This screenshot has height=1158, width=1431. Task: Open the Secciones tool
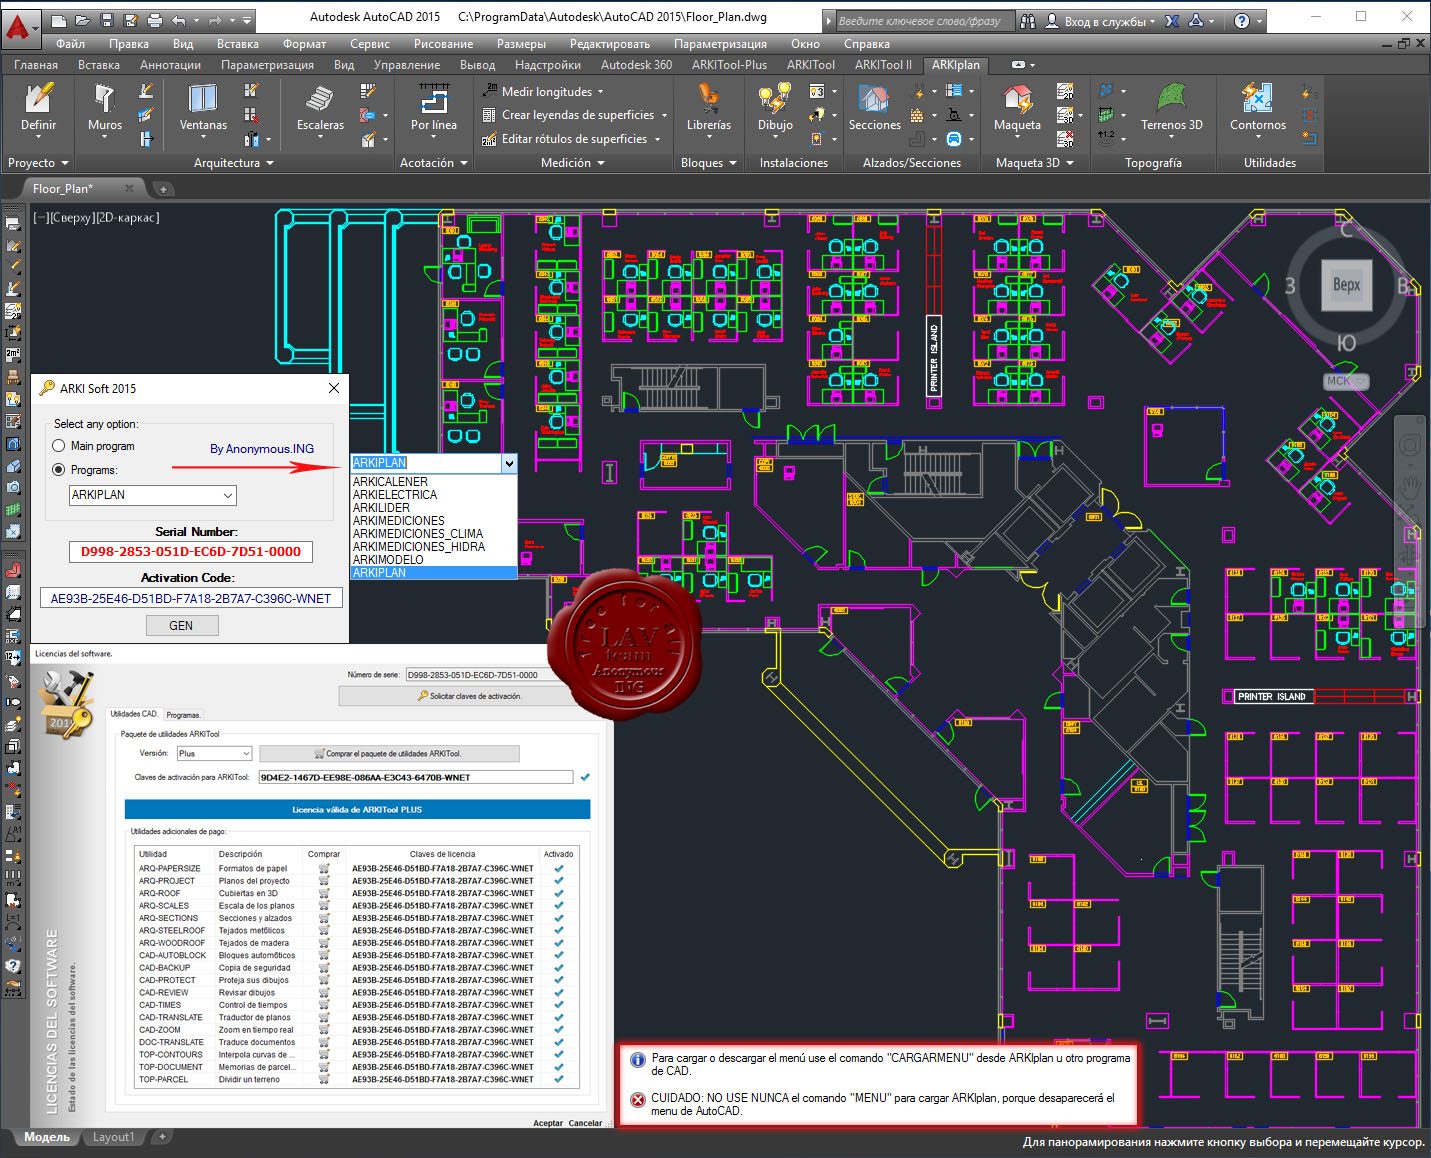pyautogui.click(x=874, y=108)
